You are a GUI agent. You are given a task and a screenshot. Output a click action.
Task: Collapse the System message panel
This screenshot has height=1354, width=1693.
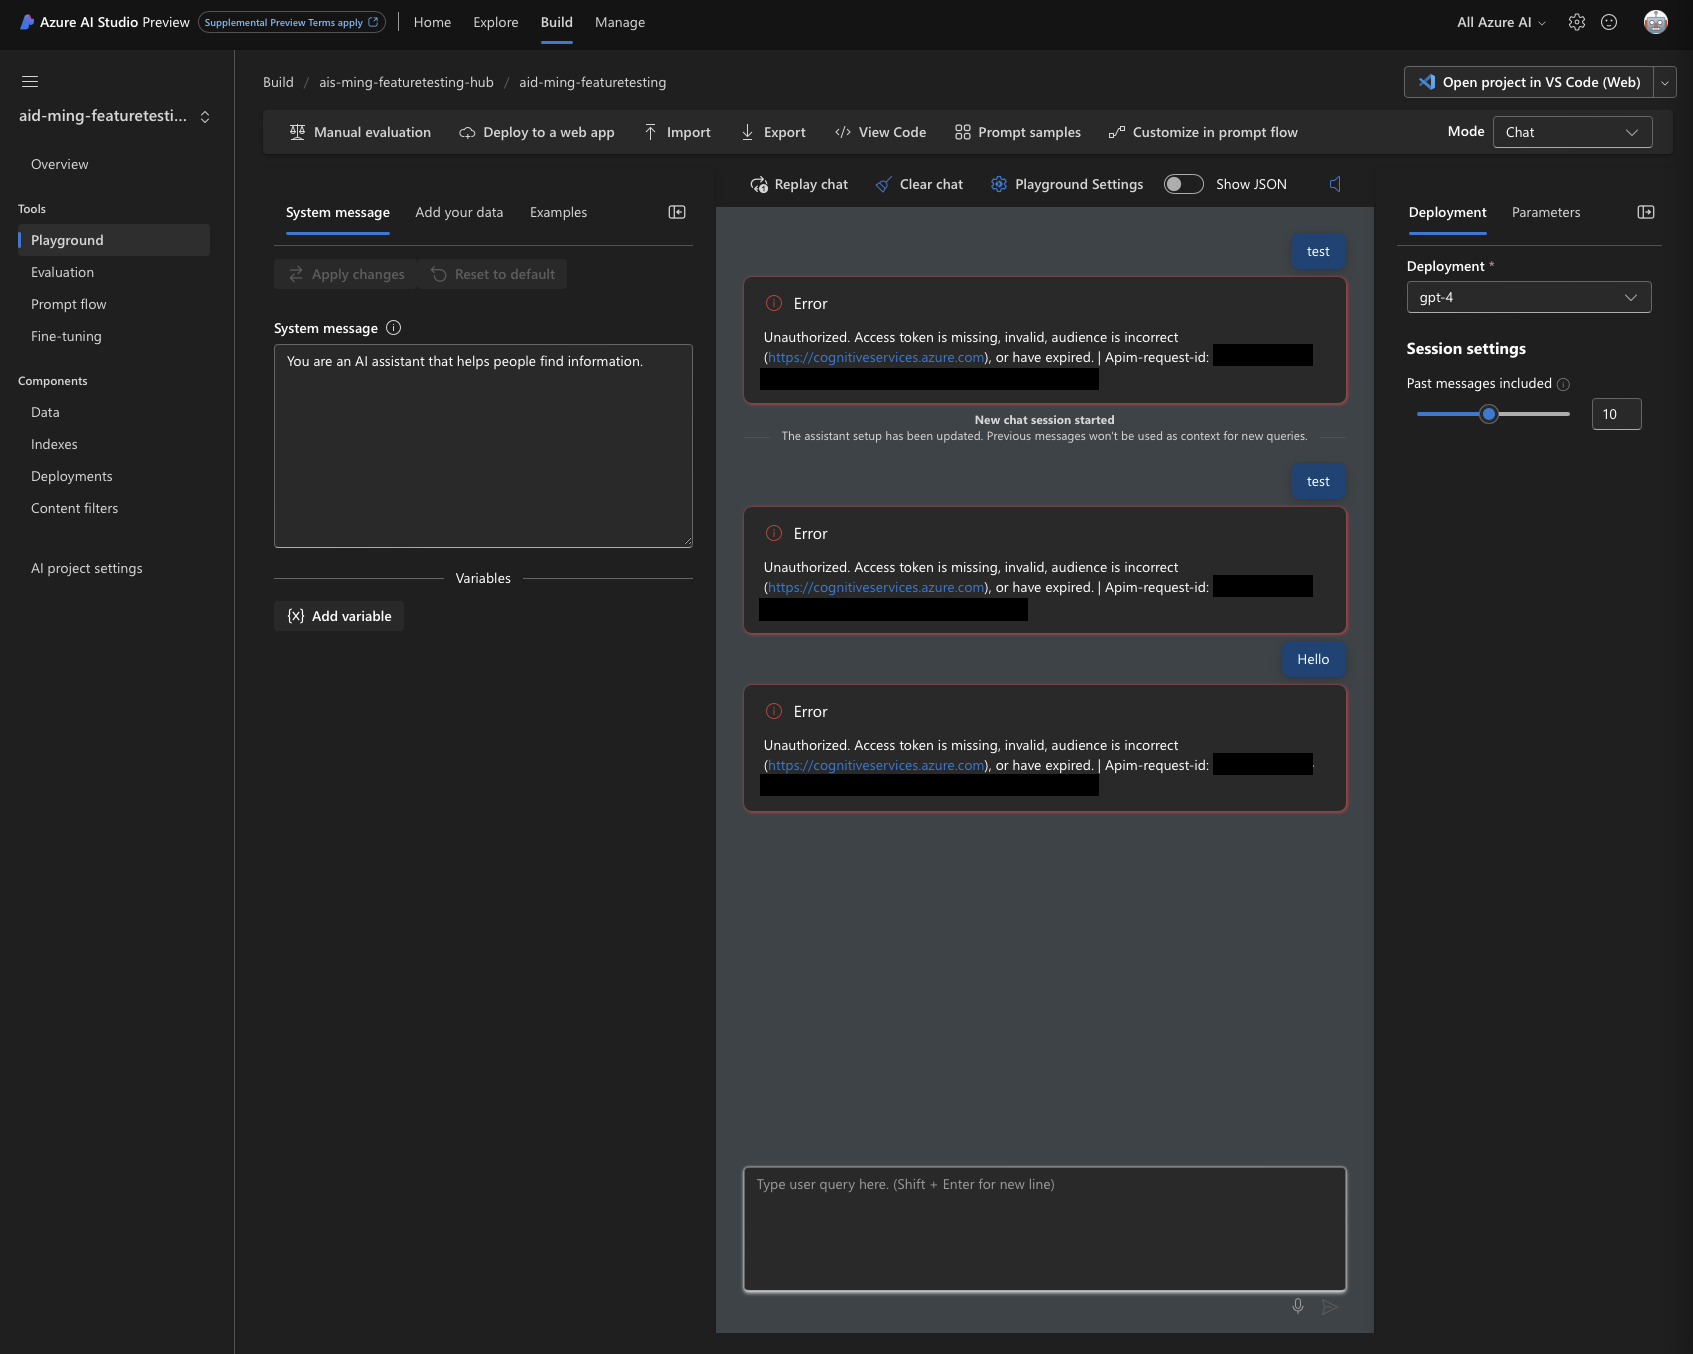pyautogui.click(x=677, y=212)
